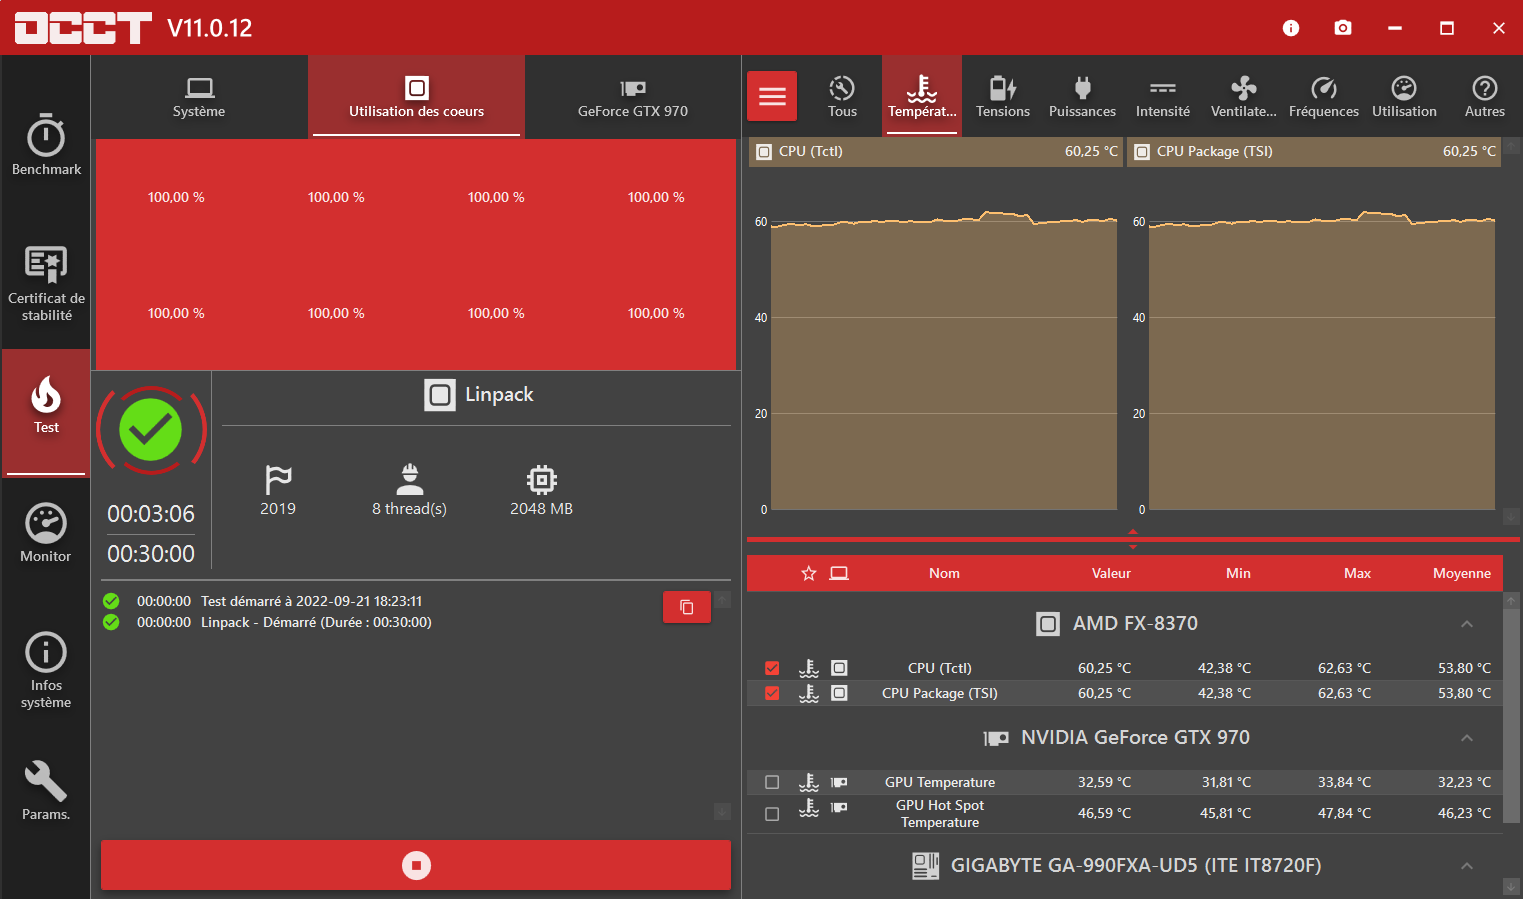Click the 'Linpack - Démarré' log entry

[x=316, y=622]
